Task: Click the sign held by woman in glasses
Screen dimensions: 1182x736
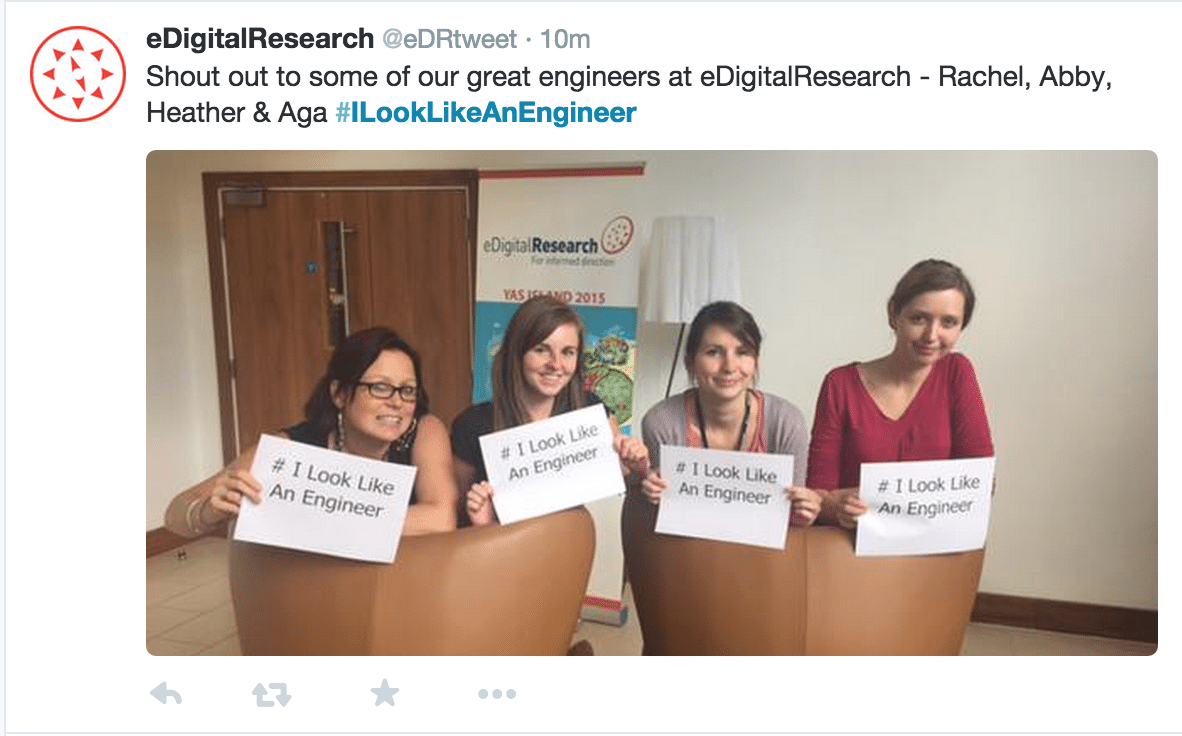Action: point(326,498)
